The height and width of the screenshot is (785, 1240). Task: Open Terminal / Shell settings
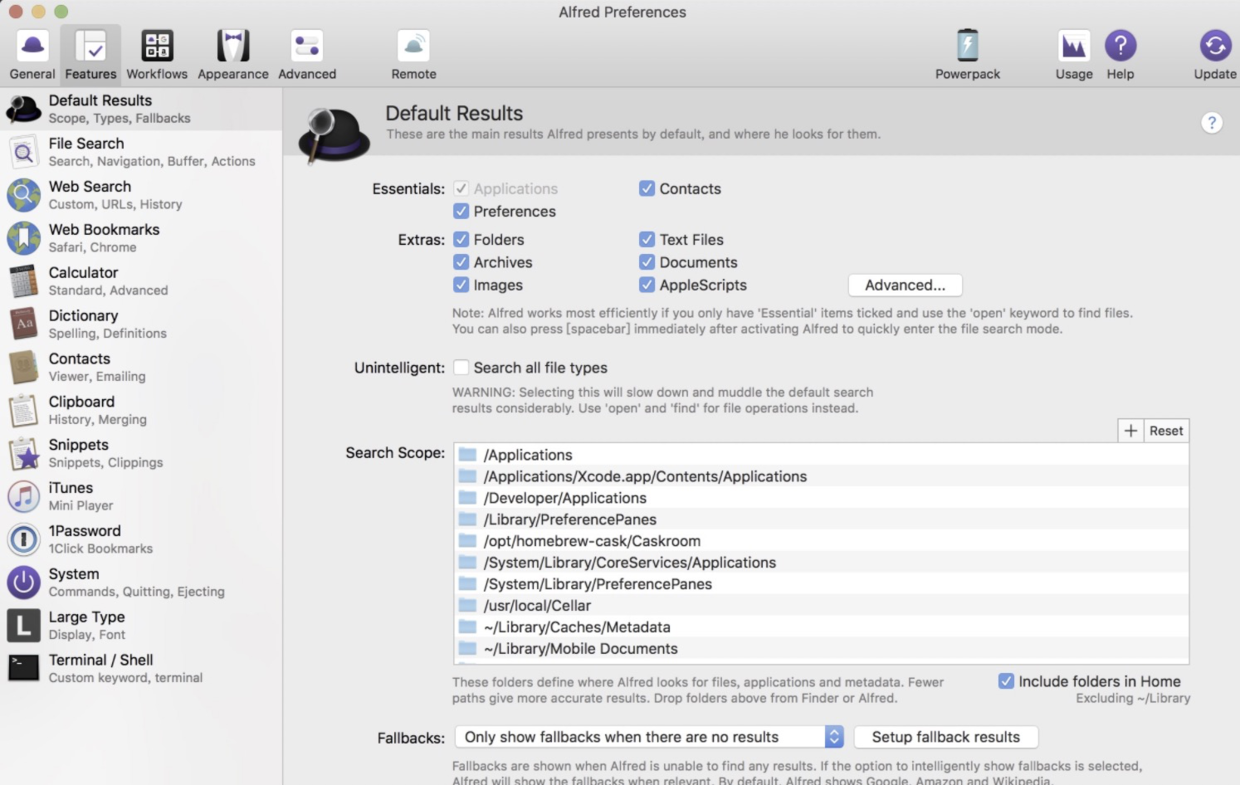141,668
